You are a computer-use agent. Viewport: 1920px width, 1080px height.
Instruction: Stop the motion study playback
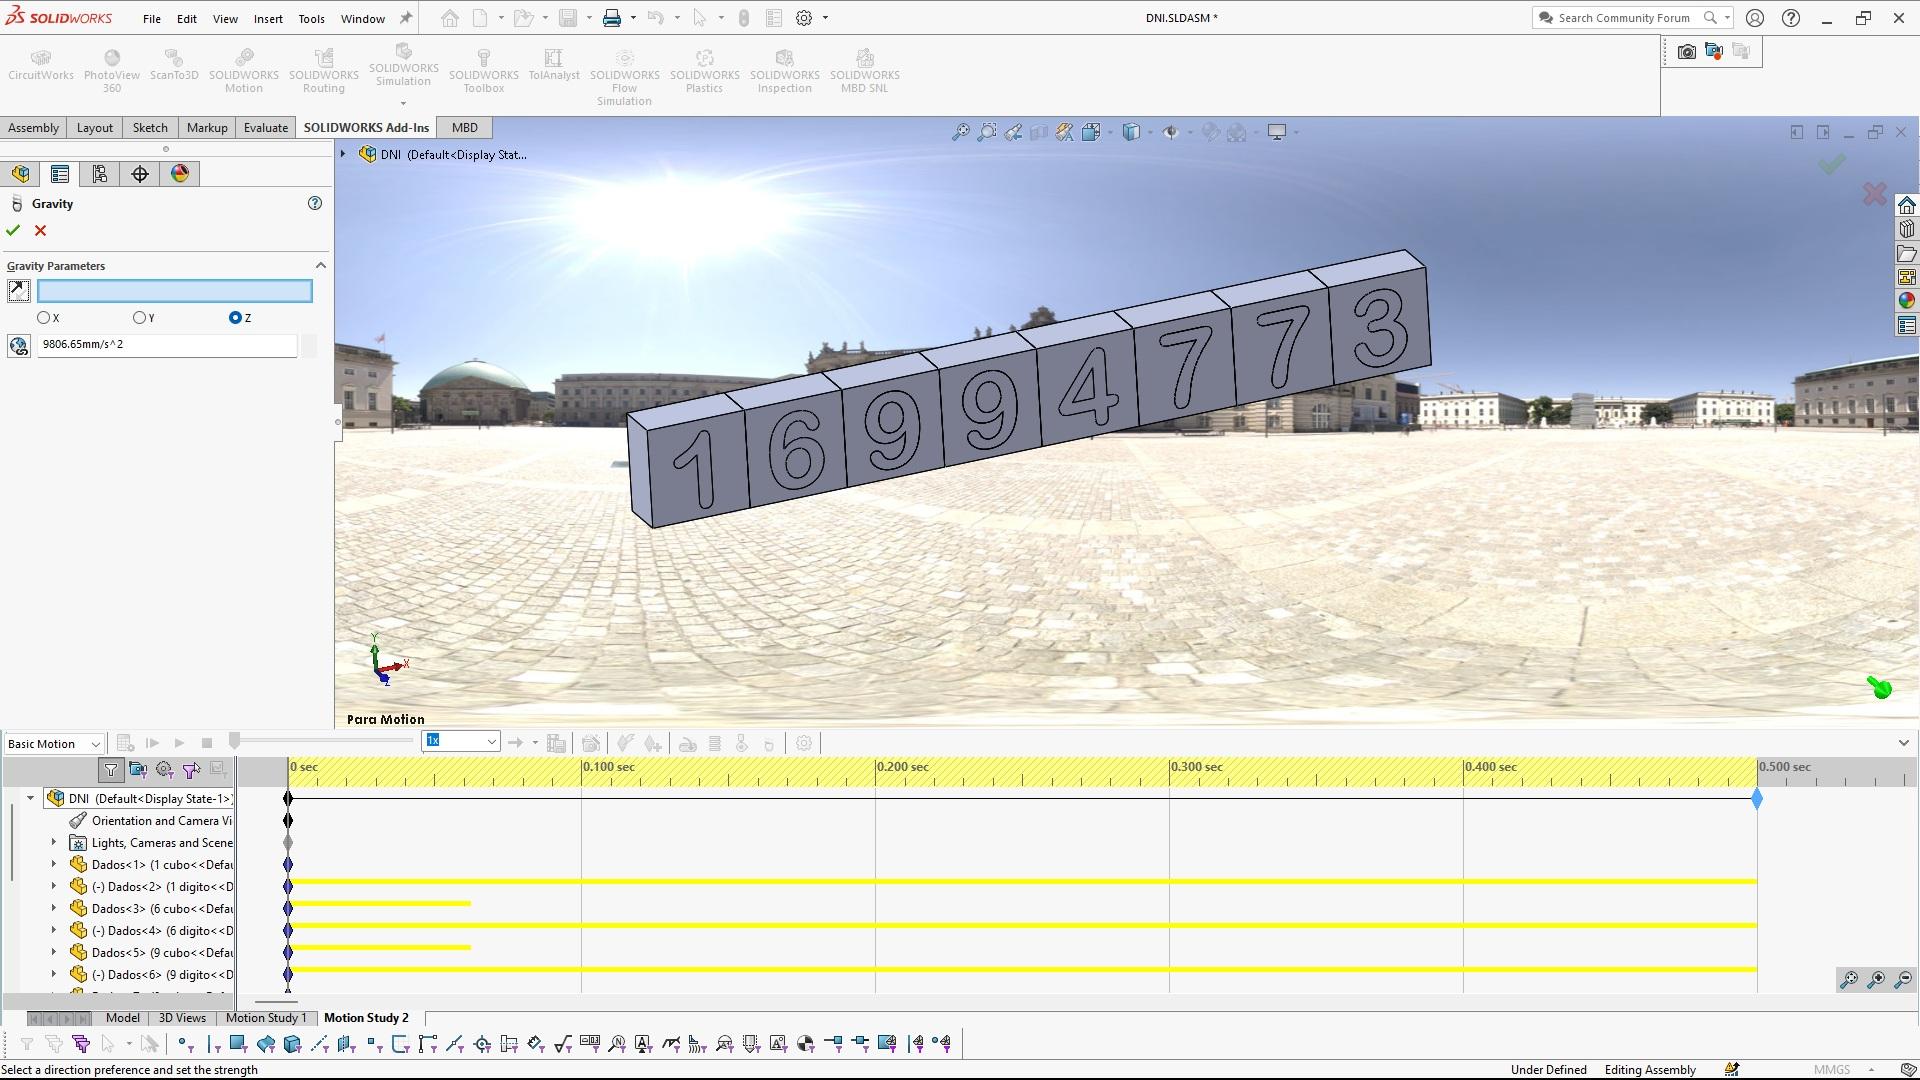coord(207,744)
